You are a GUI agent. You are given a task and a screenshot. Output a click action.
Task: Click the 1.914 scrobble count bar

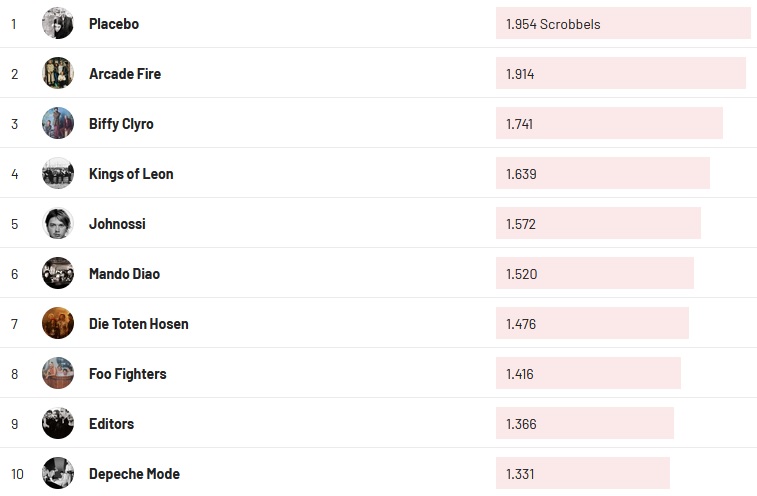(x=620, y=73)
